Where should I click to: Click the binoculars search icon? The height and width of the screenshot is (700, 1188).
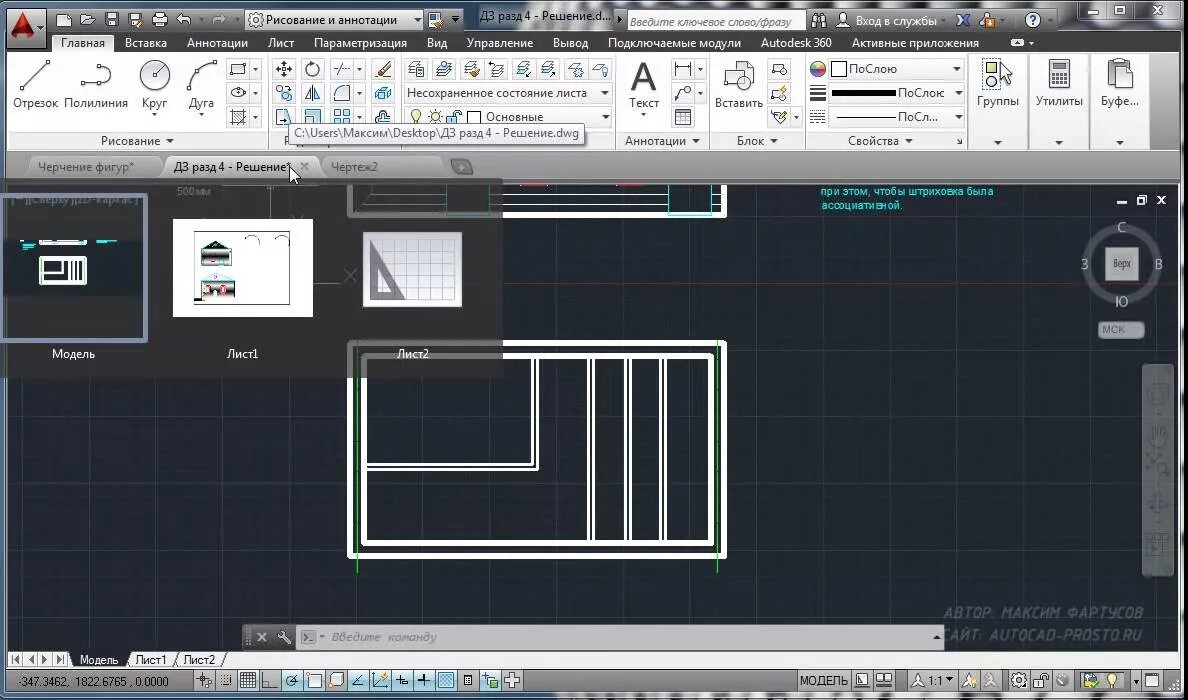point(818,20)
